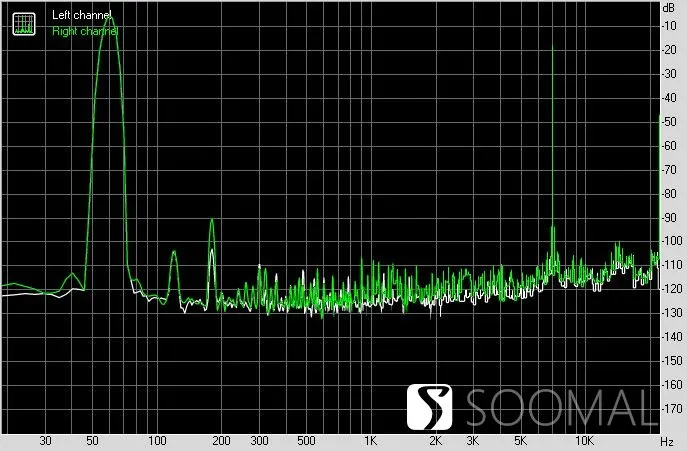Click the -160 dB axis value
This screenshot has width=687, height=451.
coord(671,385)
